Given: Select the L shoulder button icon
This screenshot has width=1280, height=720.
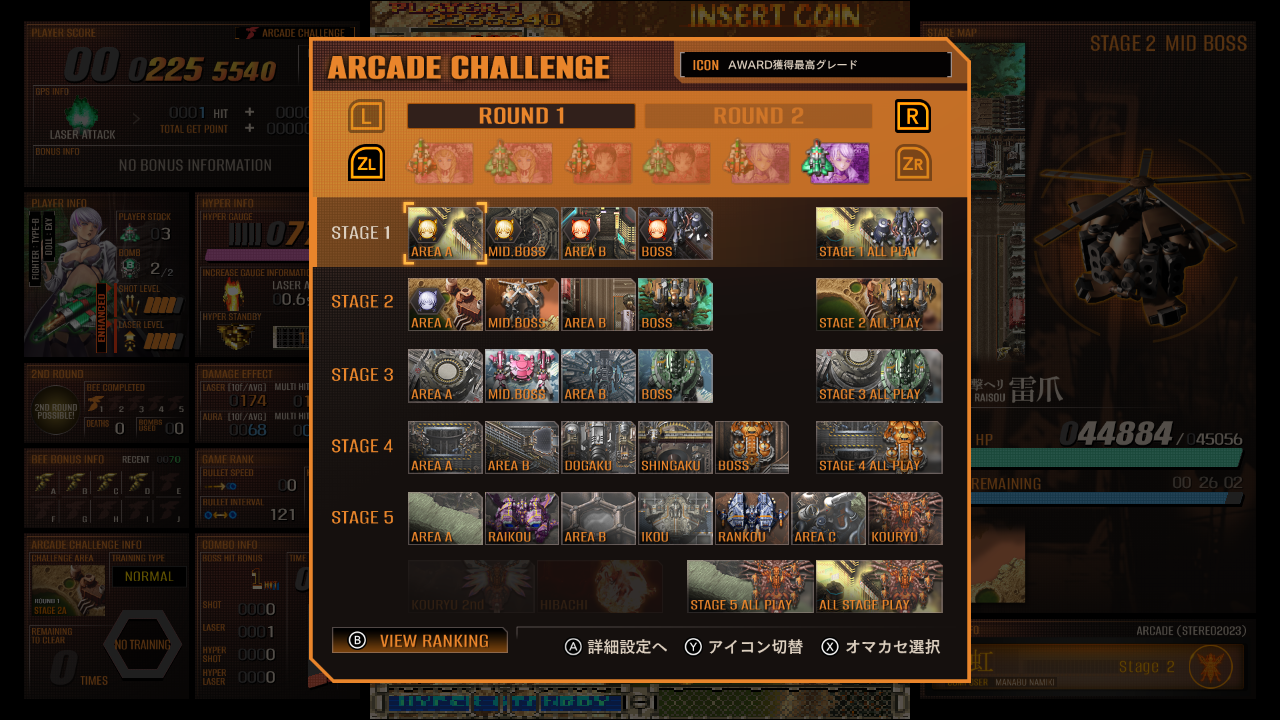Looking at the screenshot, I should click(366, 116).
